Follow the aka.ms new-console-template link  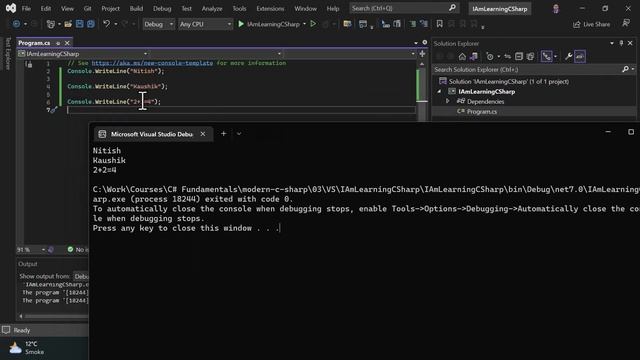pyautogui.click(x=152, y=63)
